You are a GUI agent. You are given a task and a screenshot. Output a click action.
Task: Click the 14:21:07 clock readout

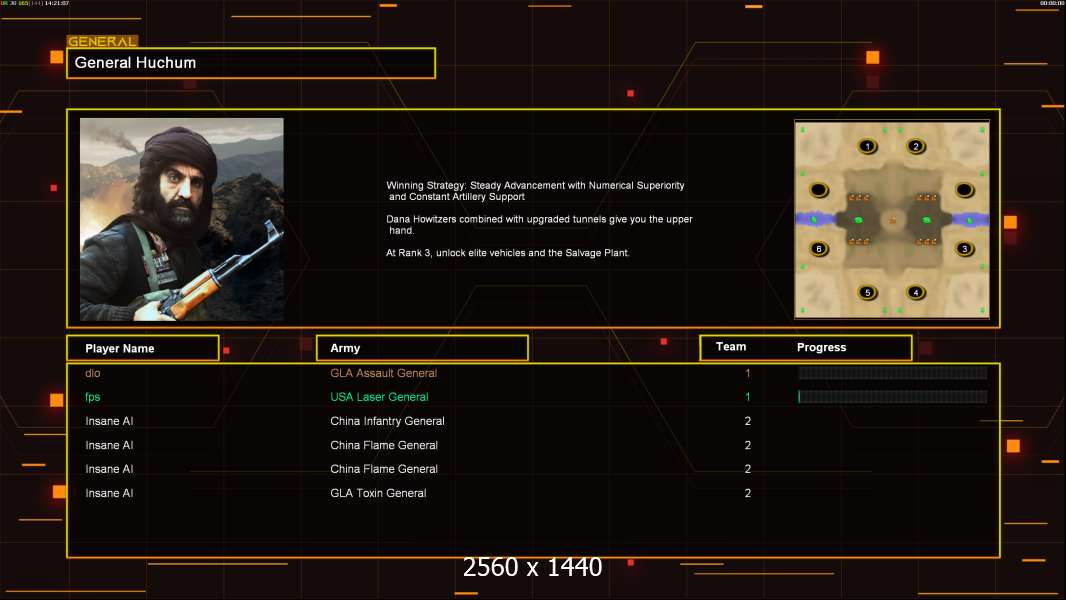coord(56,3)
